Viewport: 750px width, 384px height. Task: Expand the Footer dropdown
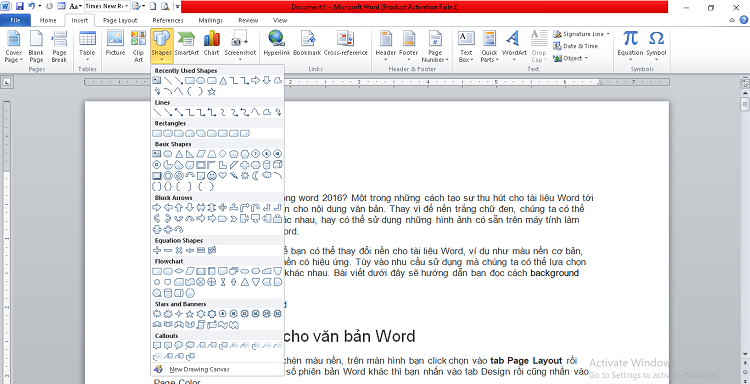(x=408, y=46)
